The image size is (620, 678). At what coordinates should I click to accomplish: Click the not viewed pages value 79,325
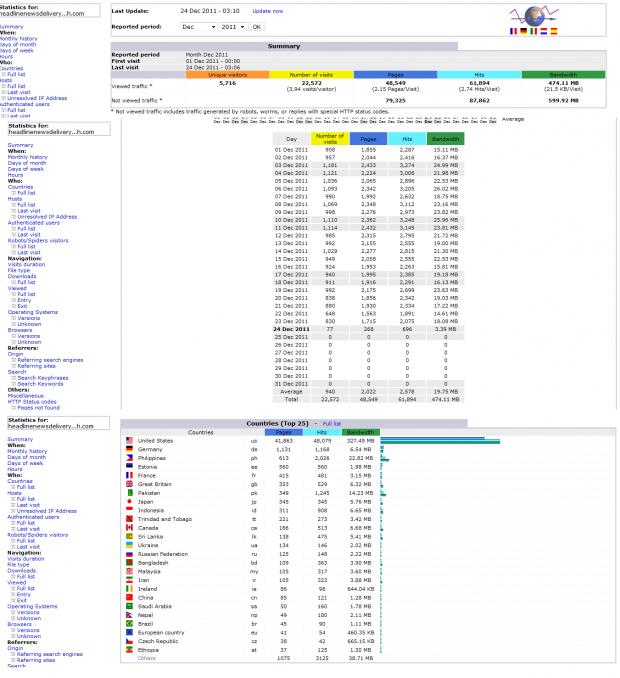point(395,100)
